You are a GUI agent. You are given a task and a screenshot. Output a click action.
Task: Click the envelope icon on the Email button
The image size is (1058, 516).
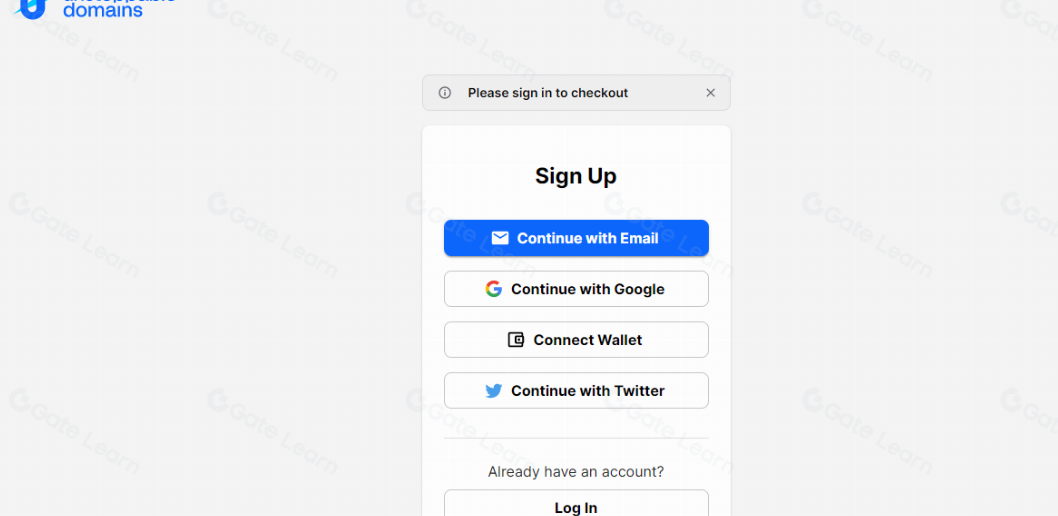pyautogui.click(x=500, y=238)
